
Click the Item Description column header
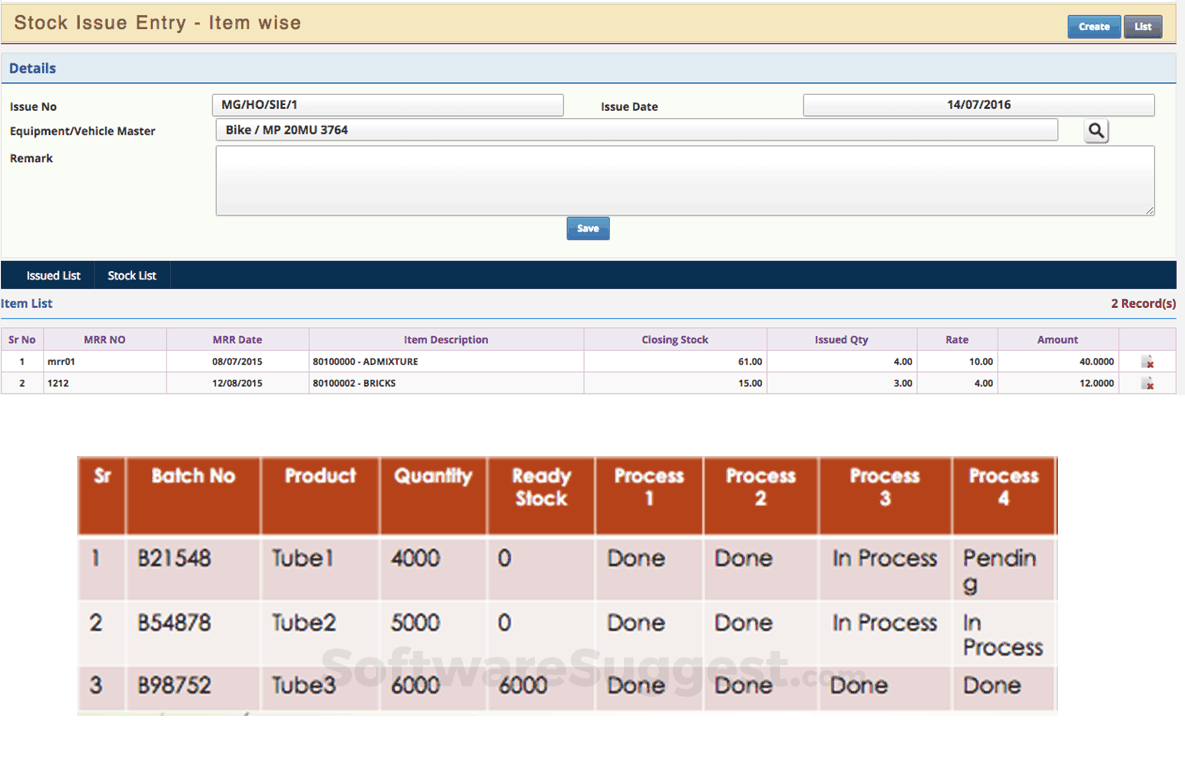[x=446, y=340]
